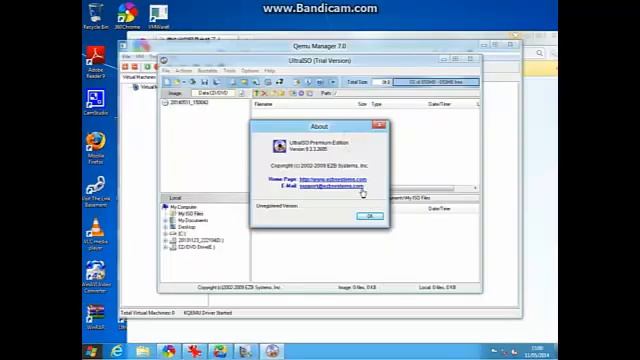
Task: Click the Save floppy-disk icon in UltraISO toolbar
Action: coord(204,82)
